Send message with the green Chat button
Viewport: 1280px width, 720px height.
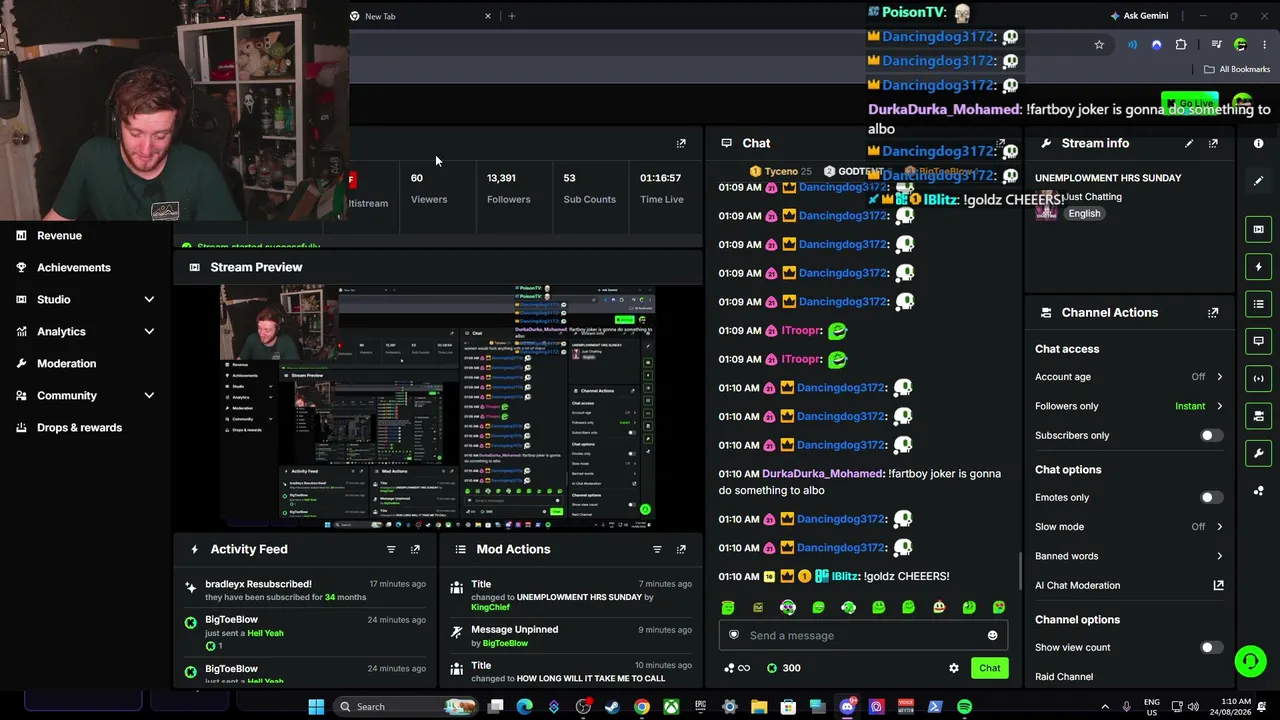tap(989, 668)
